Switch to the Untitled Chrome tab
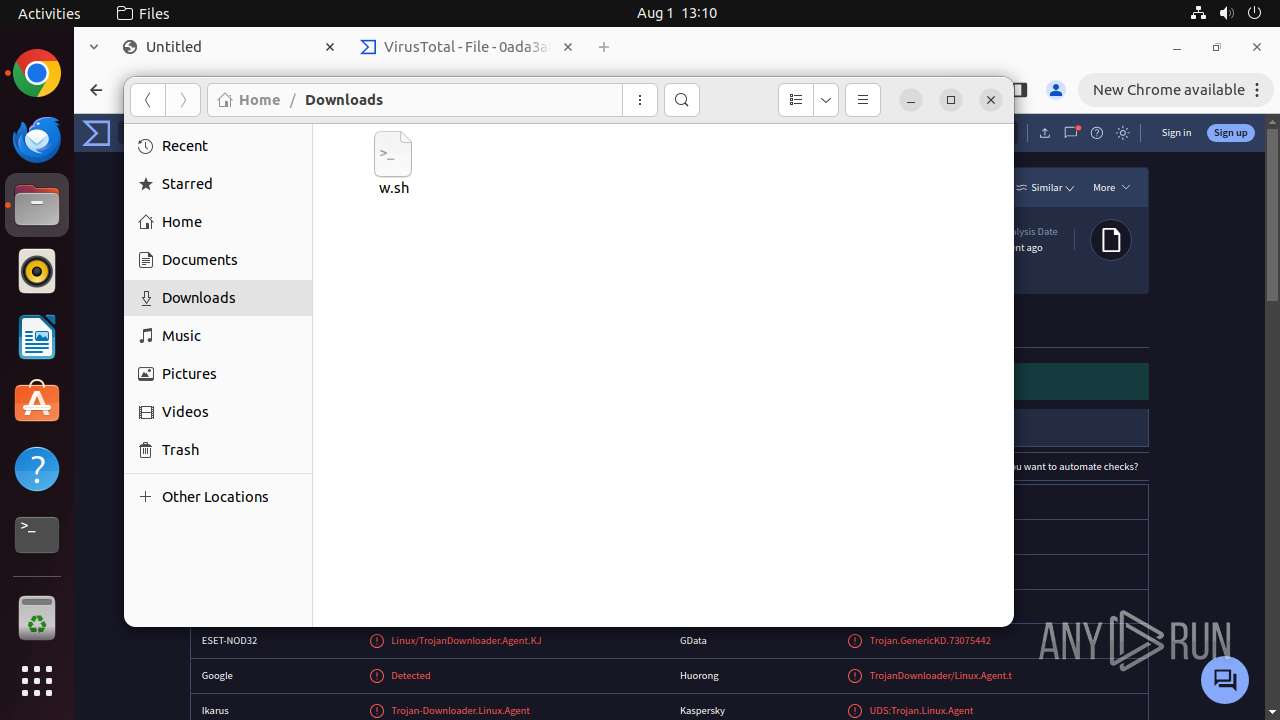This screenshot has width=1280, height=720. (230, 47)
